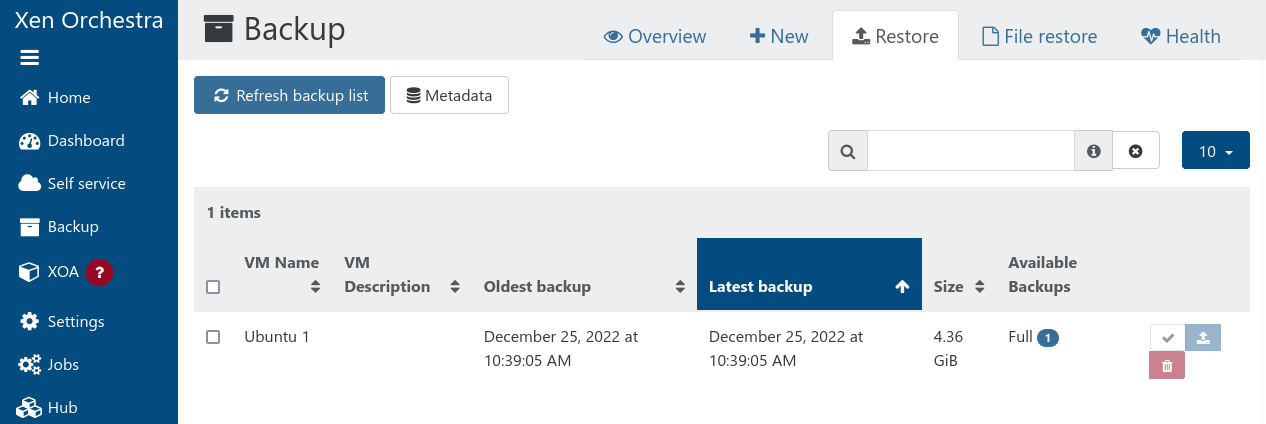Click into the backup search input field

coord(970,151)
